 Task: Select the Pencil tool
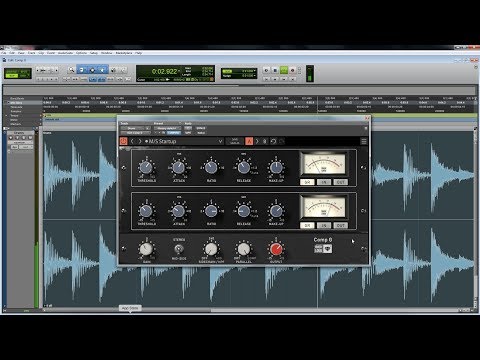click(123, 70)
